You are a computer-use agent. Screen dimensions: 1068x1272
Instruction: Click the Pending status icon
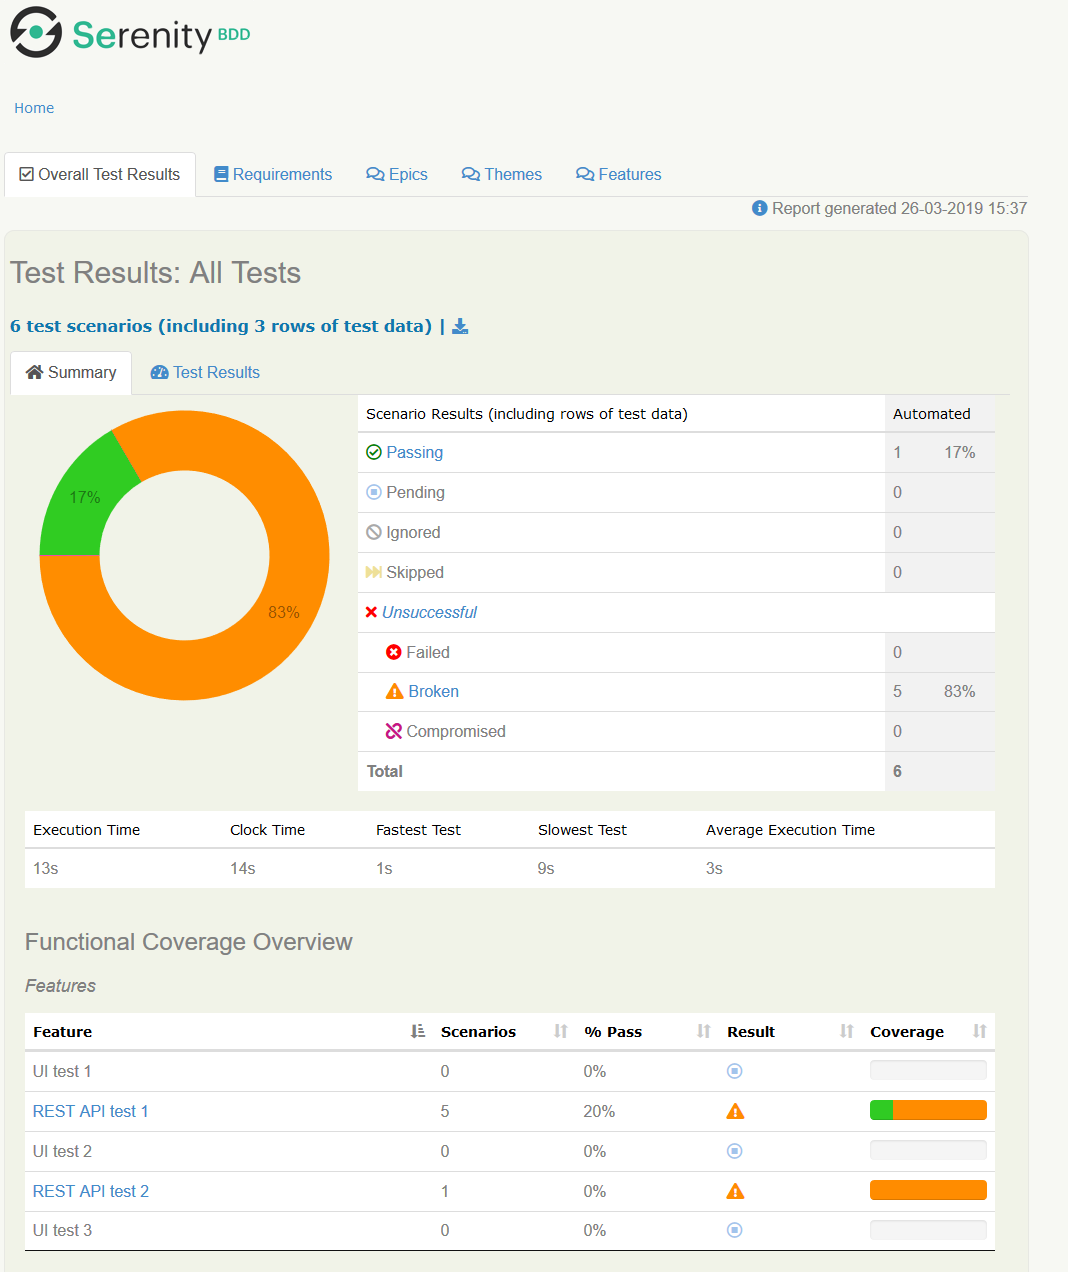(x=372, y=492)
